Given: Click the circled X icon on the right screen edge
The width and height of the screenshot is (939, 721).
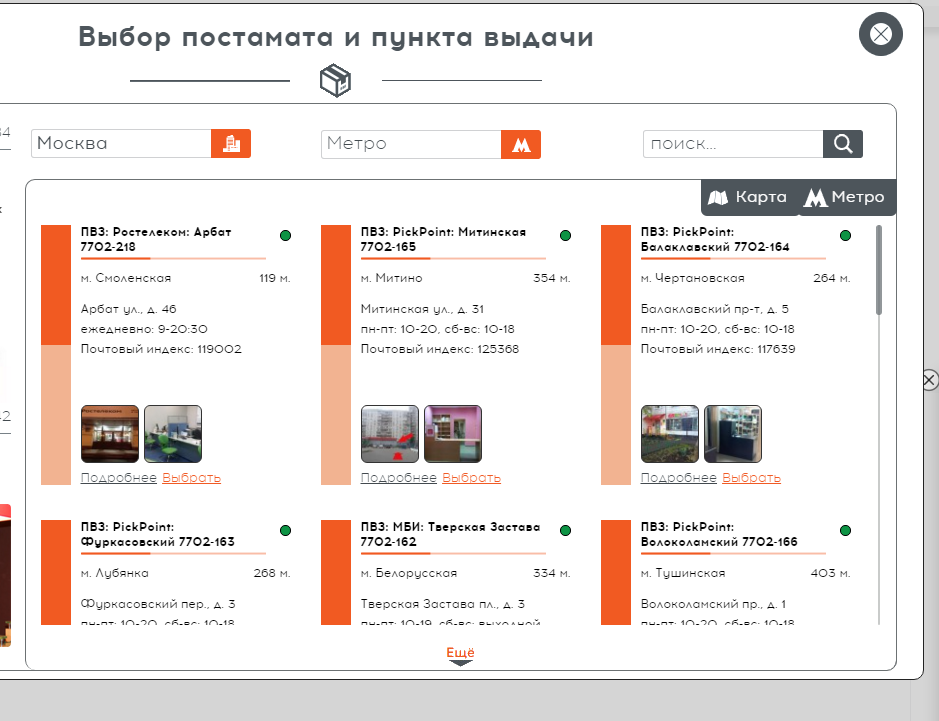Looking at the screenshot, I should tap(930, 379).
